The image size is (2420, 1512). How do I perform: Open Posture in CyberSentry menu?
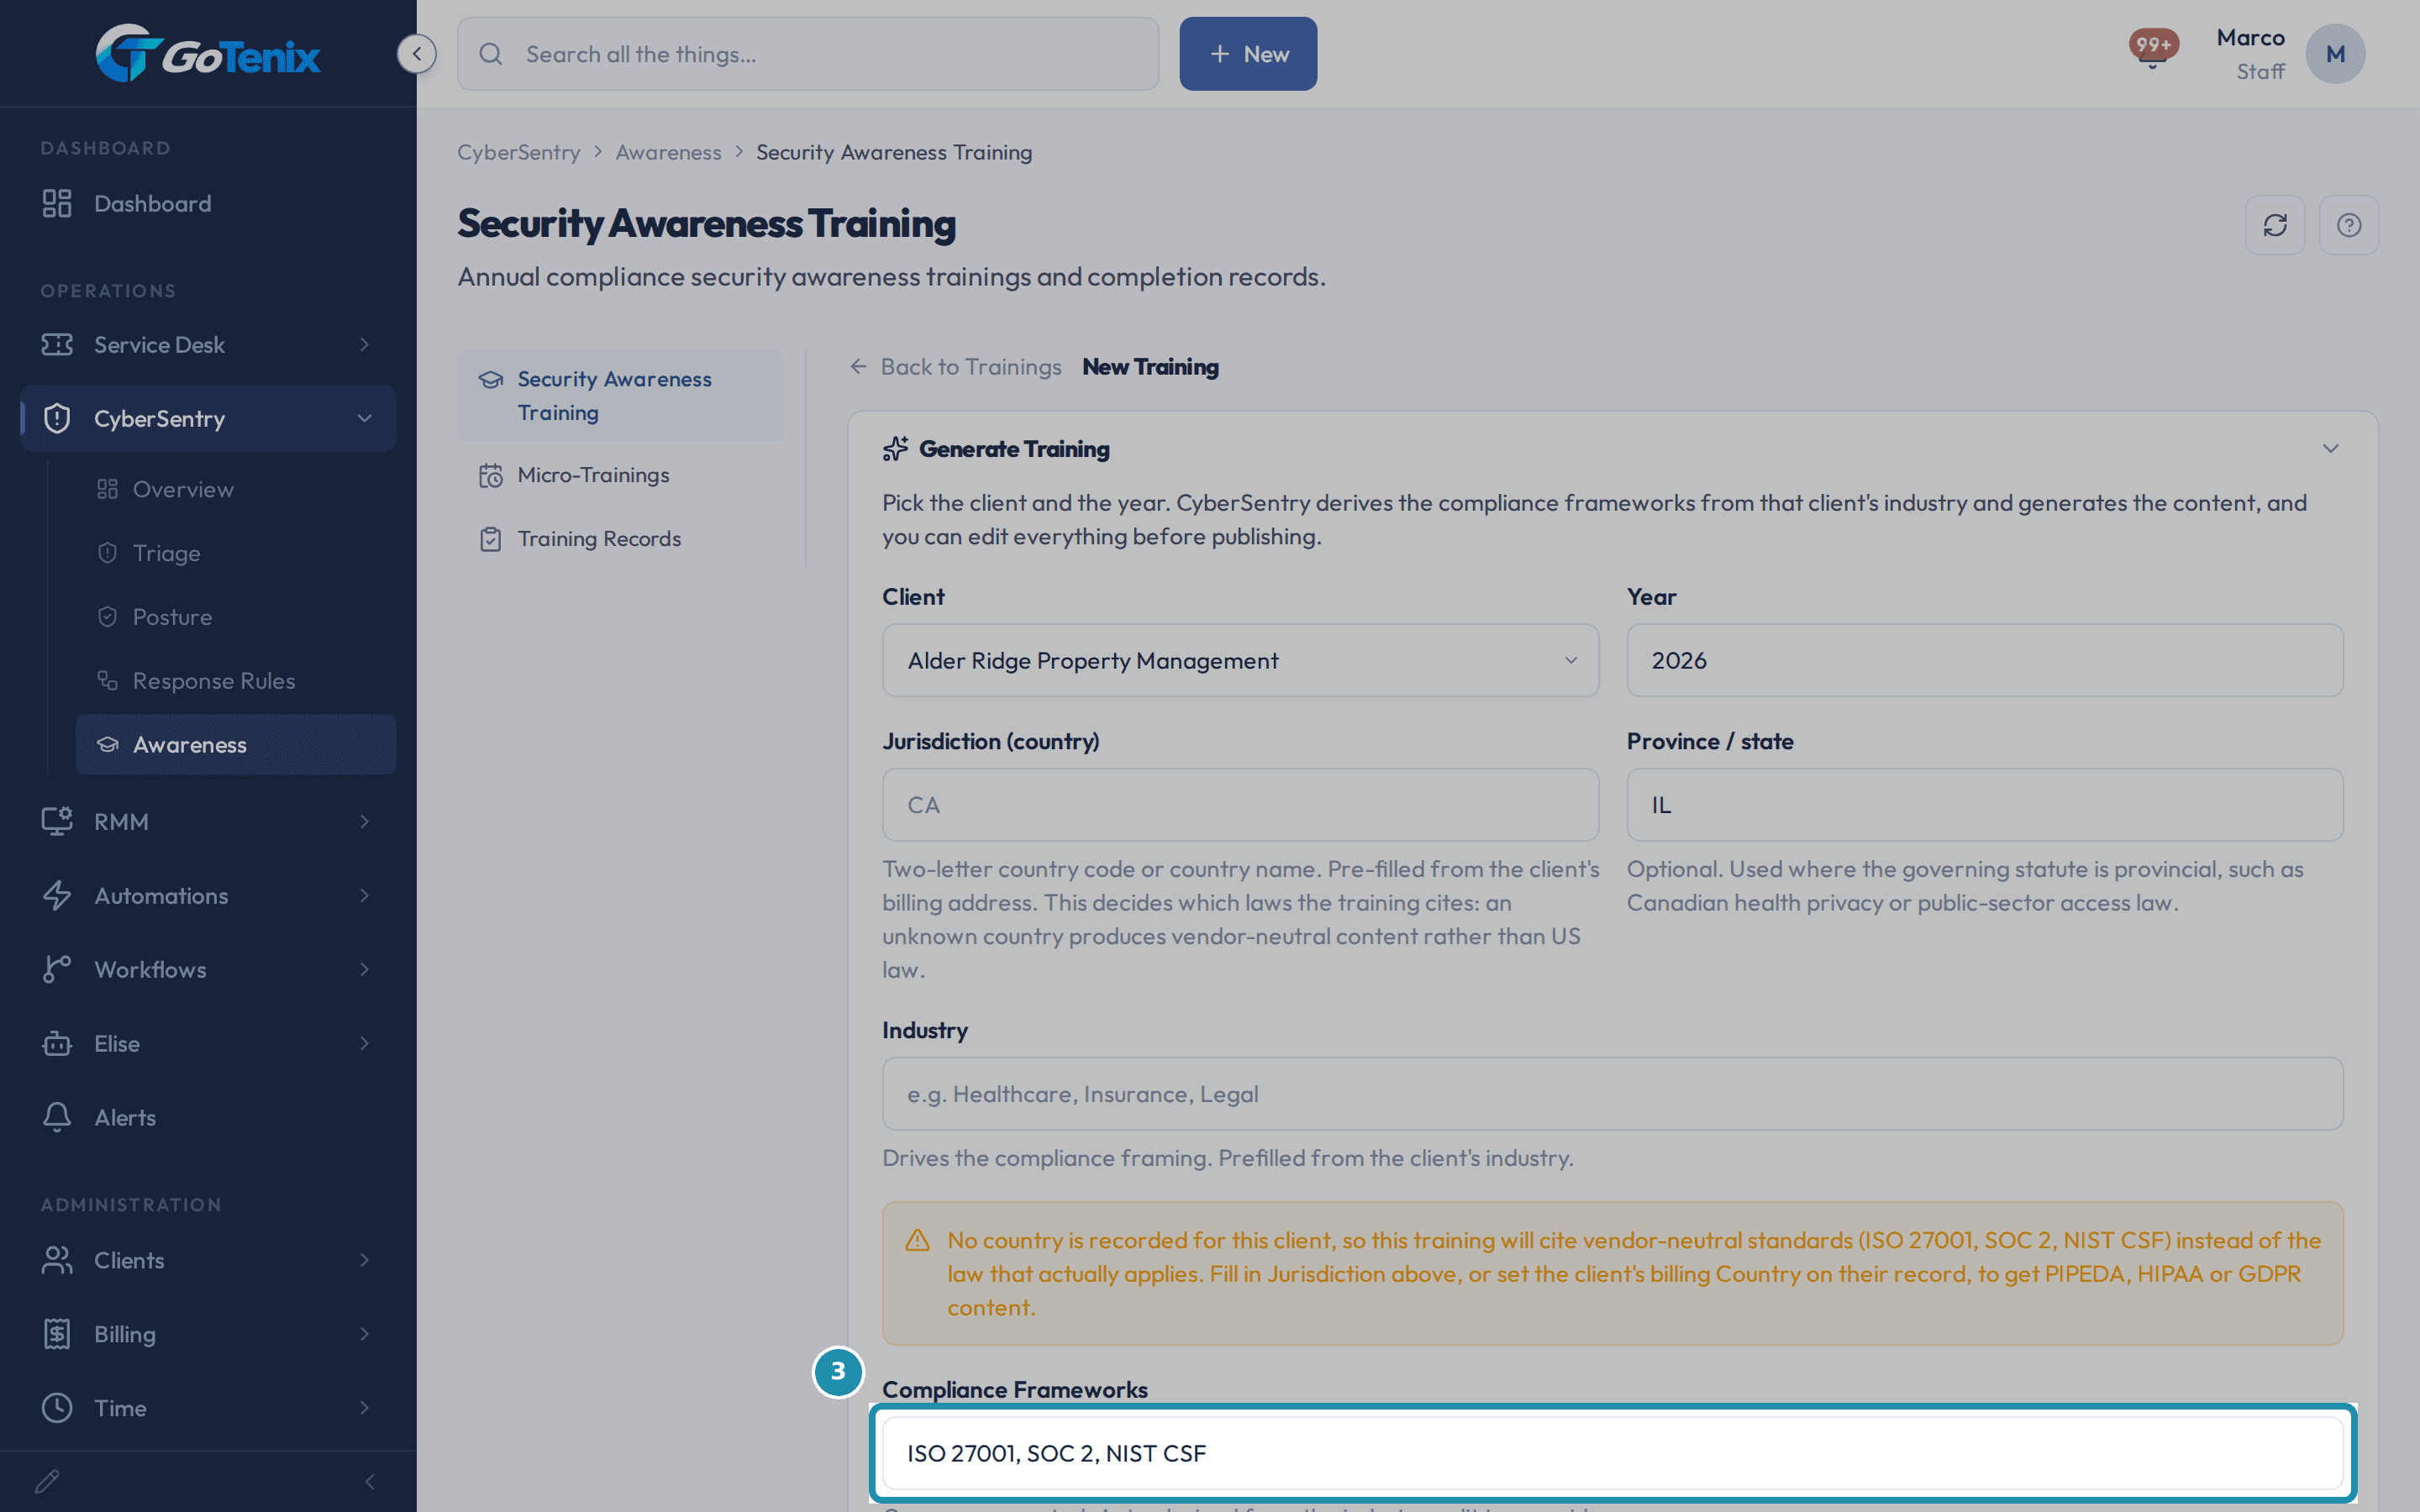235,617
